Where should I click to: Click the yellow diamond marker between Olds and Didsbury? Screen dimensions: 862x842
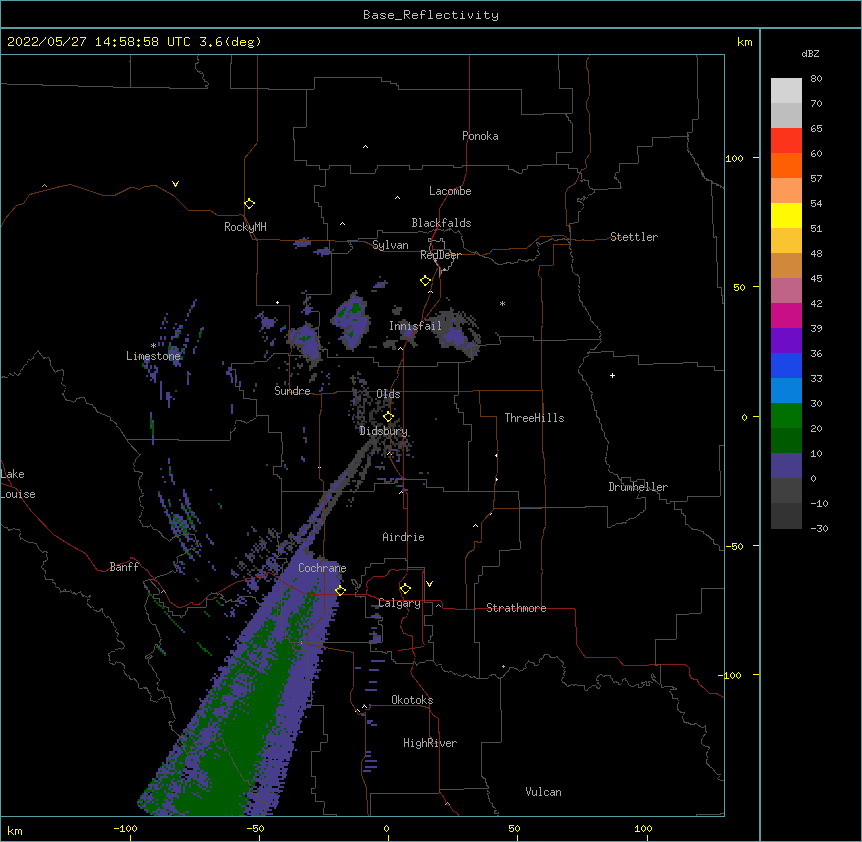(x=388, y=417)
